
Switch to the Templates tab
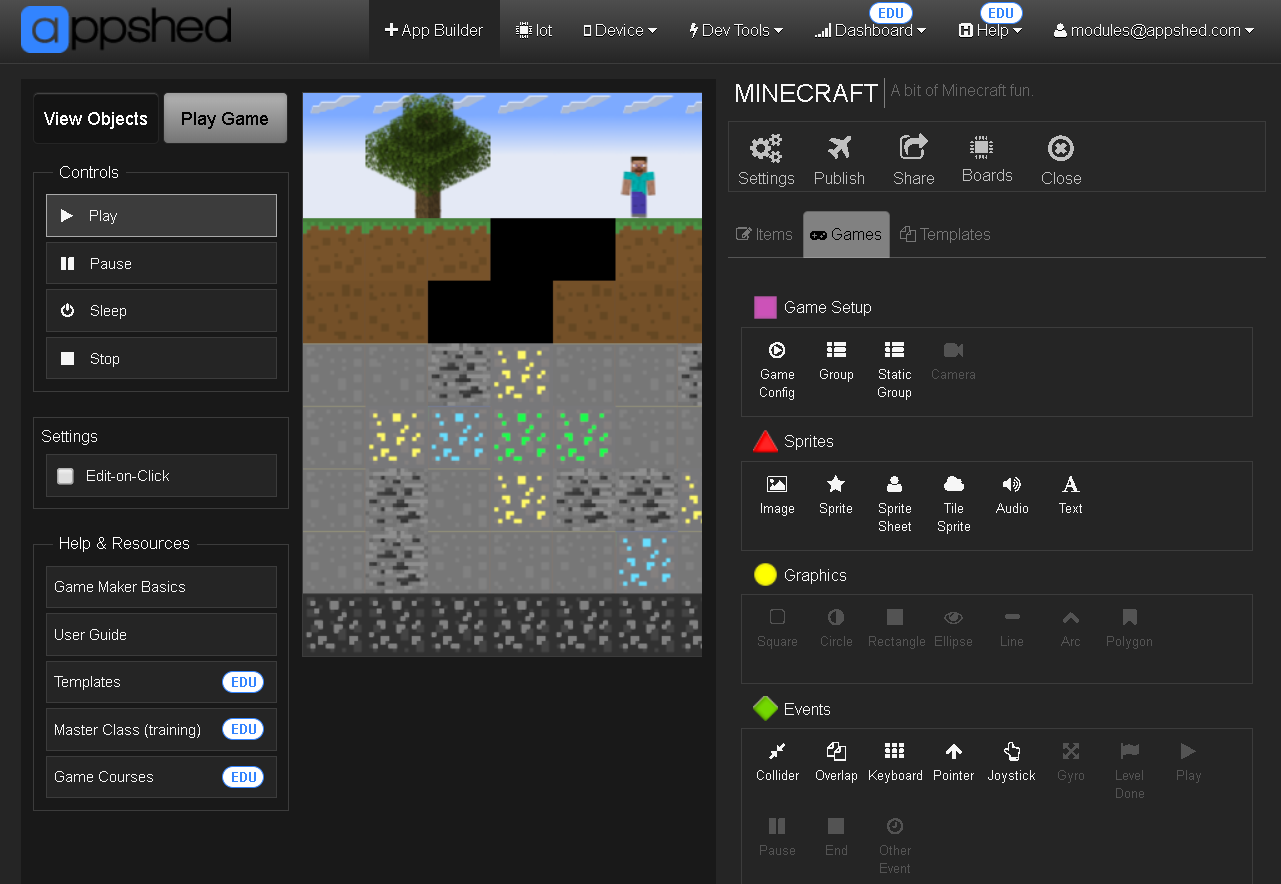point(945,234)
